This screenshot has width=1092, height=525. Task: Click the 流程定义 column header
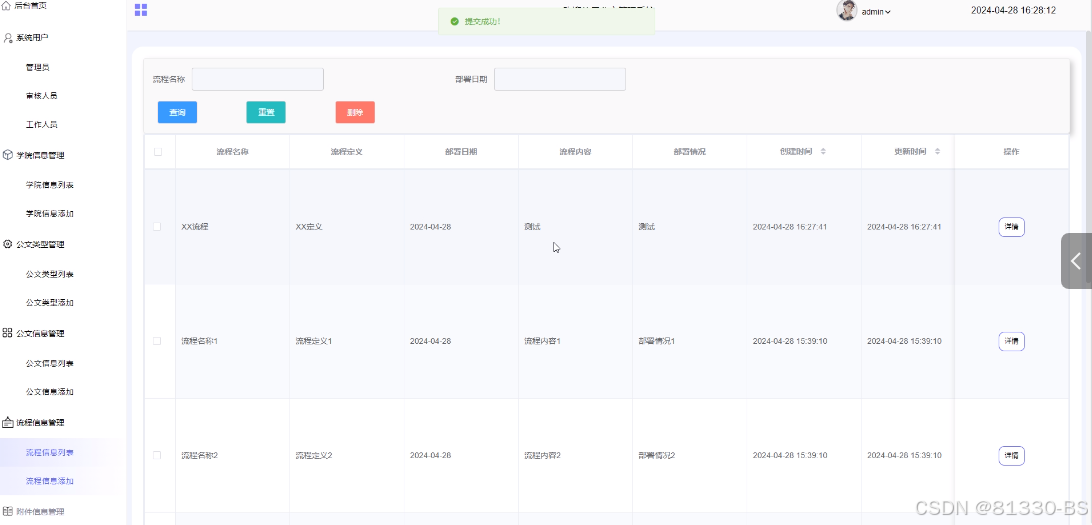click(x=347, y=151)
